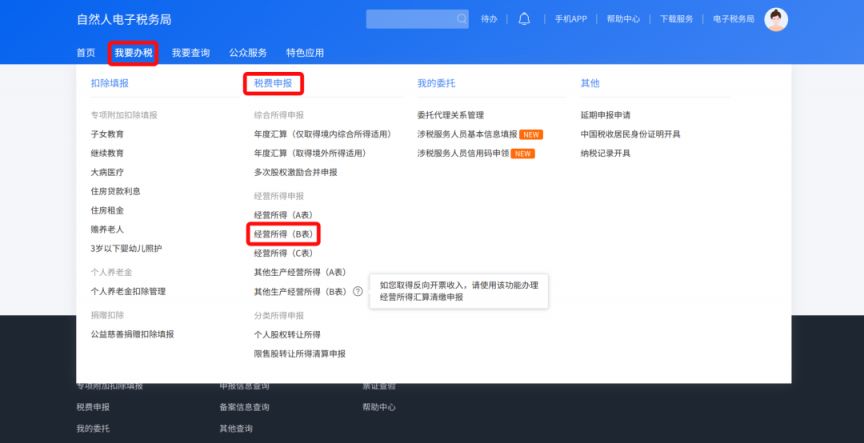864x443 pixels.
Task: Focus the top search input field
Action: [x=417, y=19]
